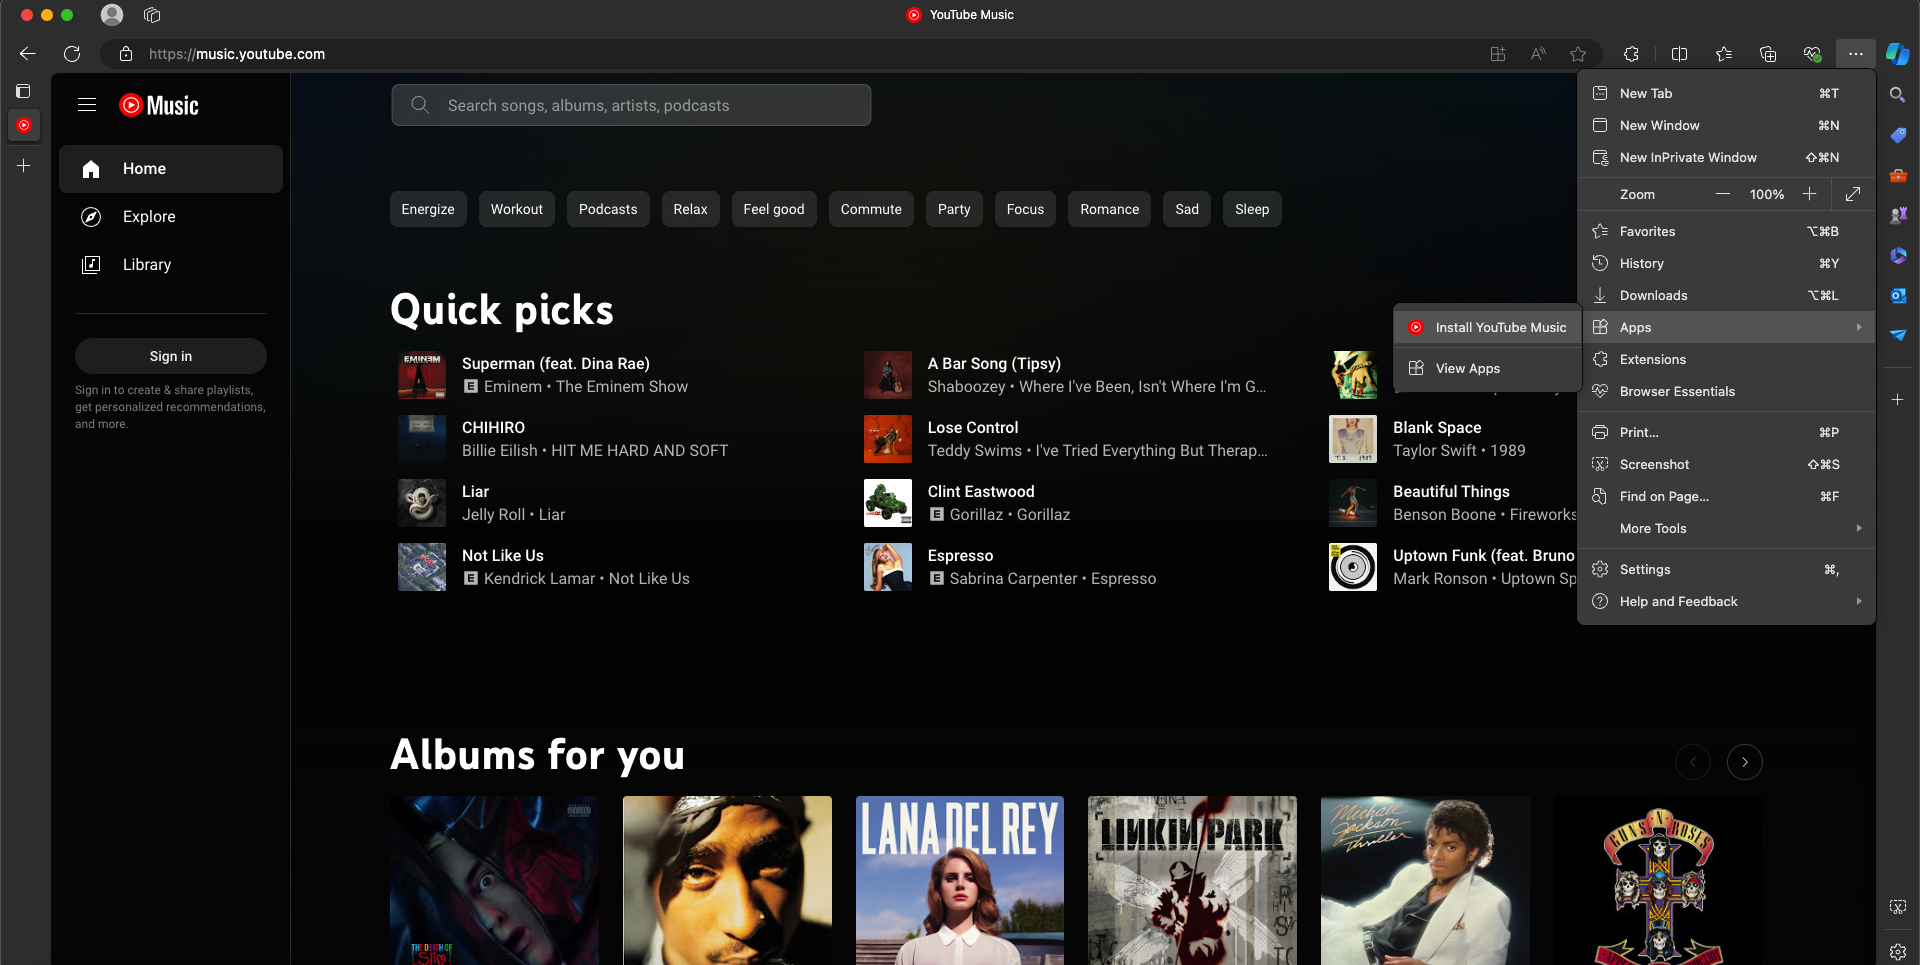Select Find on Page menu entry

(1727, 496)
